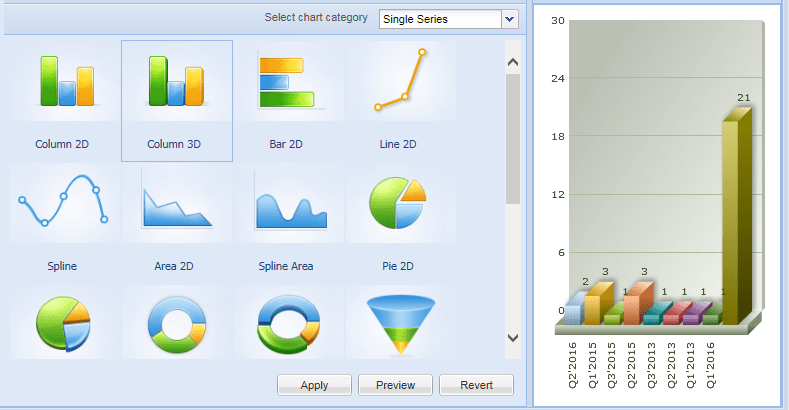The height and width of the screenshot is (410, 789).
Task: Select the Pie 2D chart icon
Action: (398, 203)
